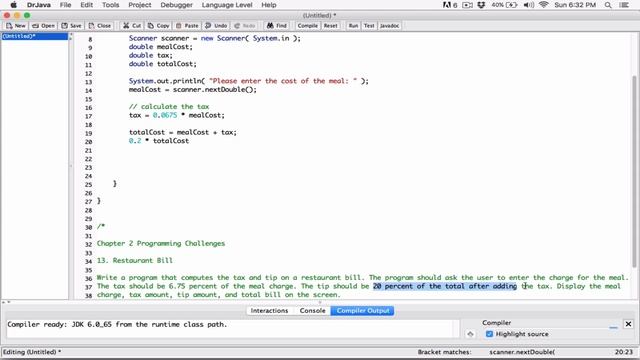Click the Dropbox icon in menu bar

tap(481, 5)
